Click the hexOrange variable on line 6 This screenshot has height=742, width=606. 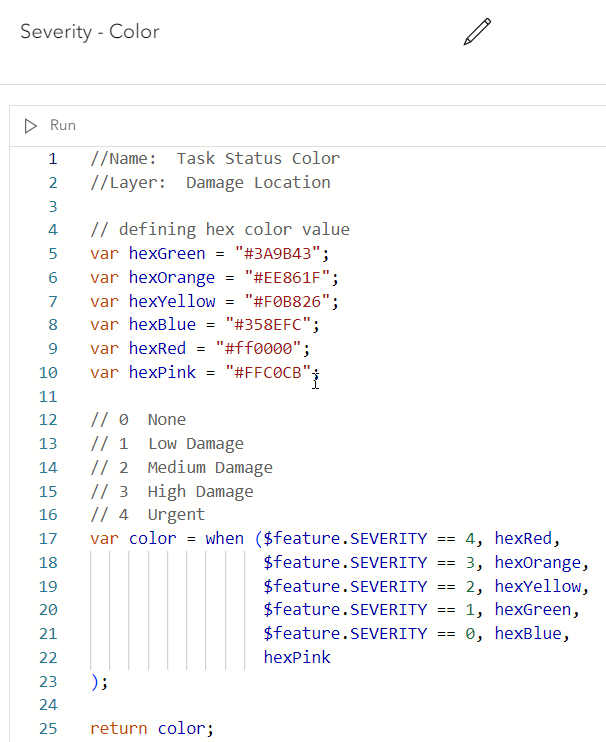pos(172,277)
